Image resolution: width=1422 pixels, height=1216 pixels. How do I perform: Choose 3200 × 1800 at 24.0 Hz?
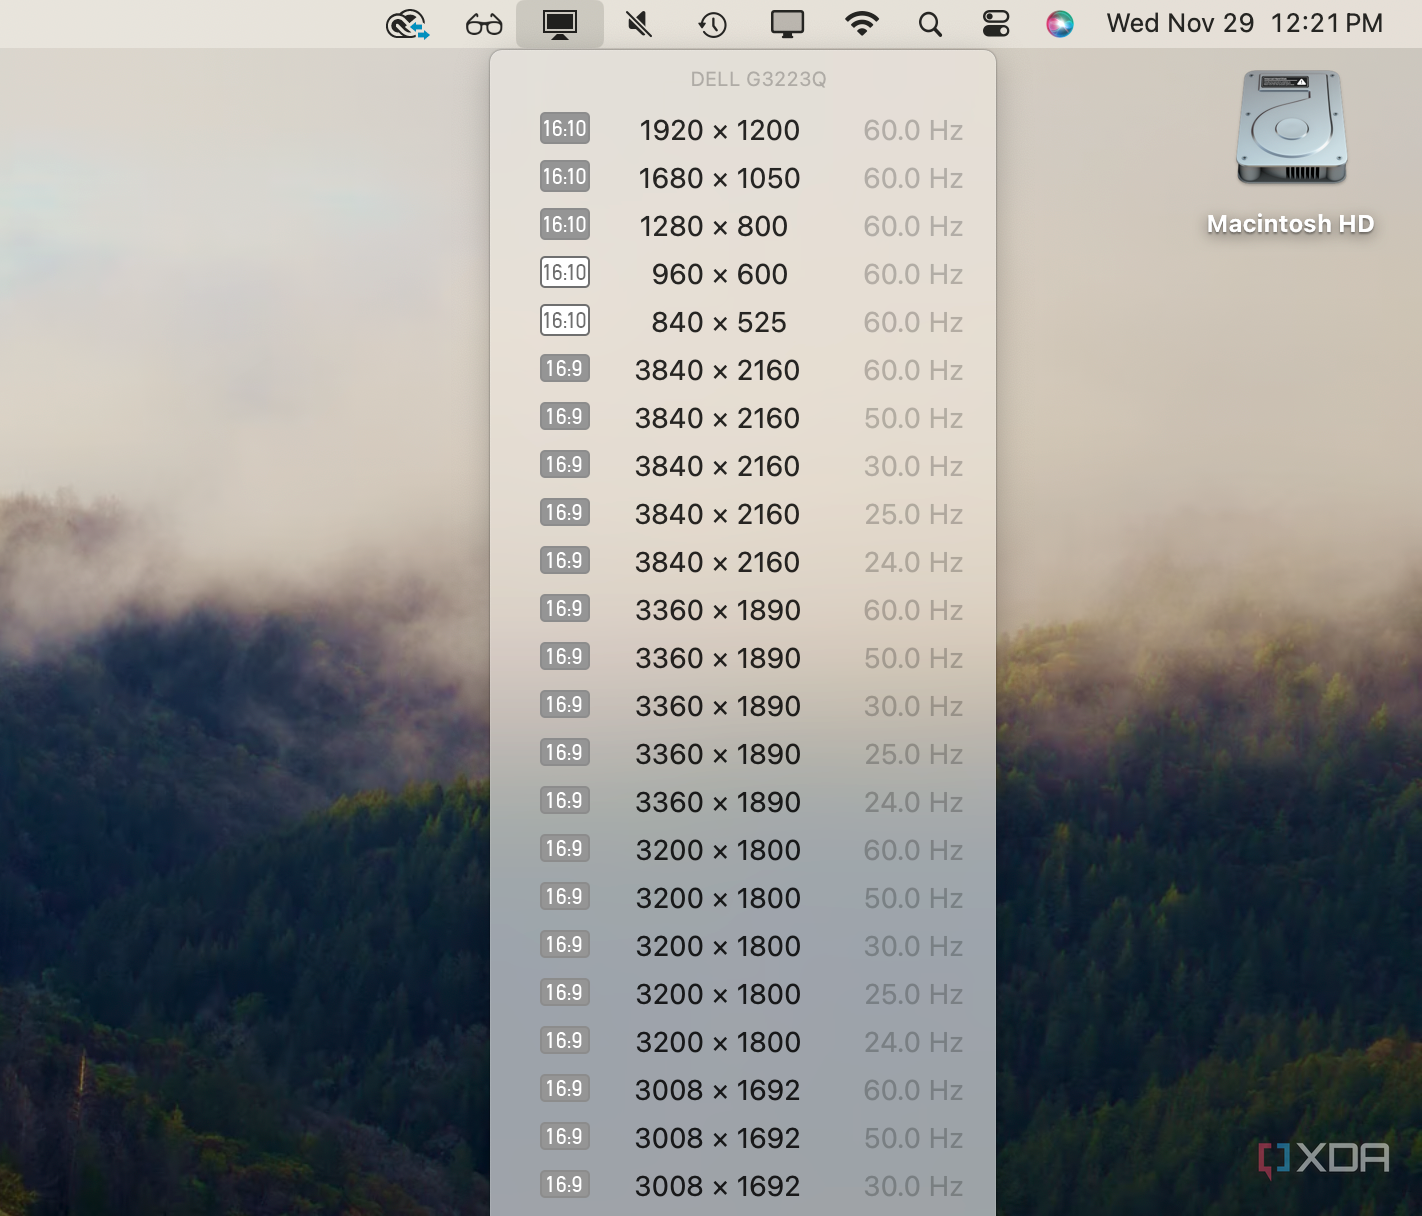click(x=743, y=1042)
